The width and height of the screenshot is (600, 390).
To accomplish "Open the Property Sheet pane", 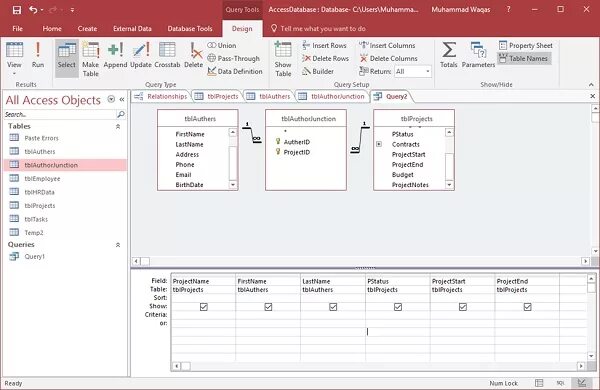I will pyautogui.click(x=526, y=45).
